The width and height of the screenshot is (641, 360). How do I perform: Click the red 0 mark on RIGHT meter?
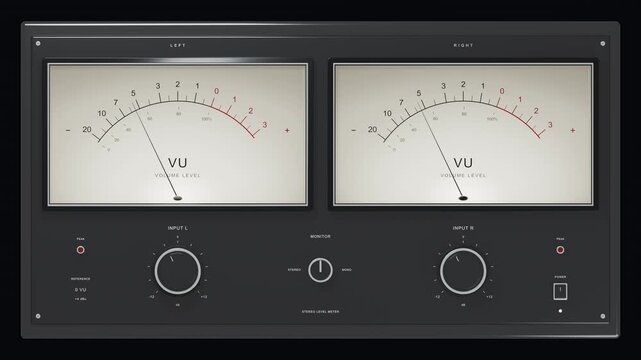502,91
